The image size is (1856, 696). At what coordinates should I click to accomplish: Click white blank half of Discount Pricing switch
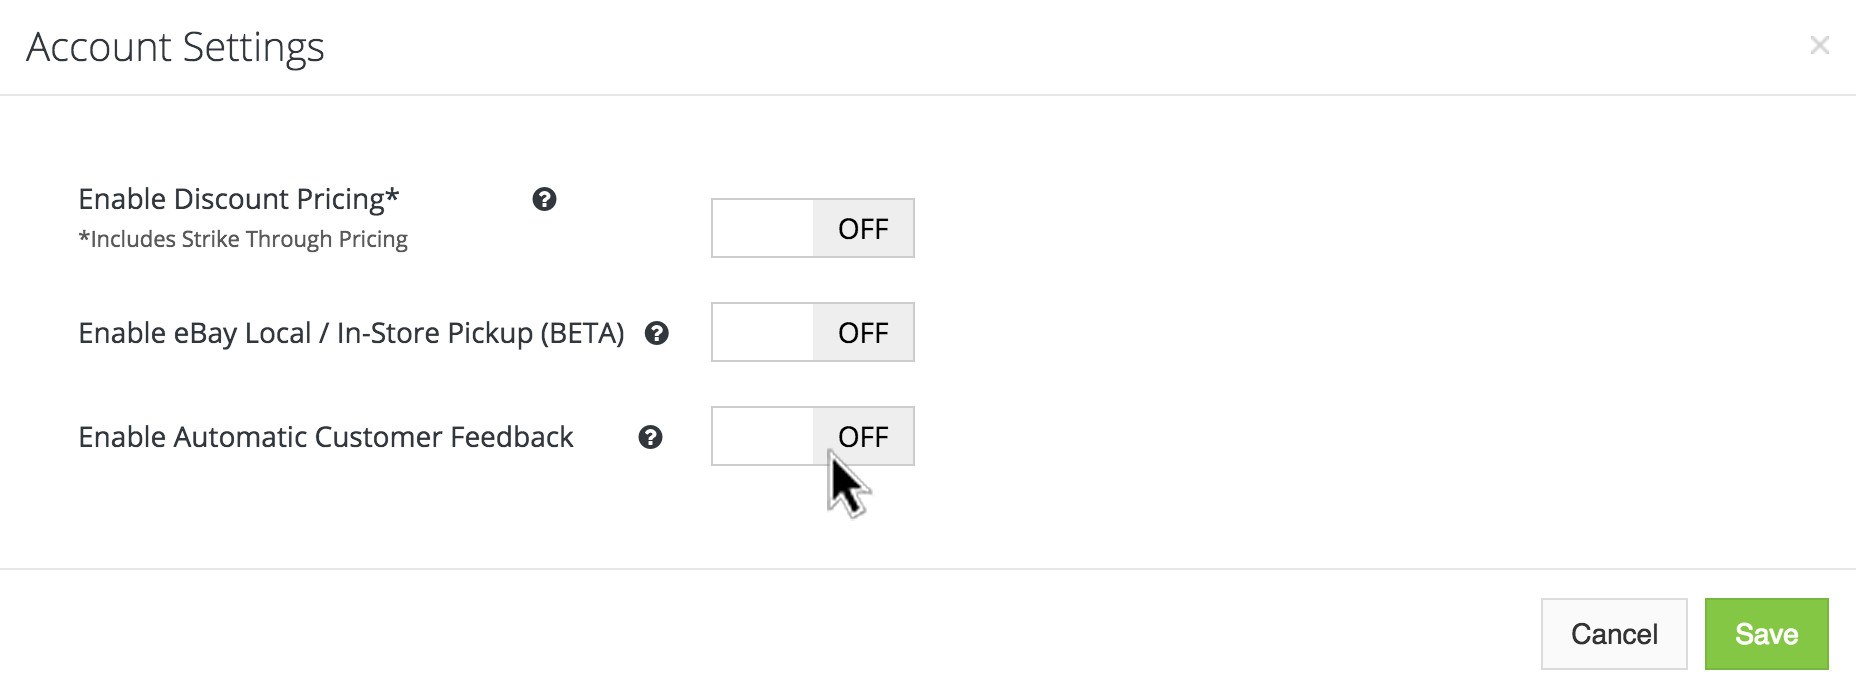762,228
